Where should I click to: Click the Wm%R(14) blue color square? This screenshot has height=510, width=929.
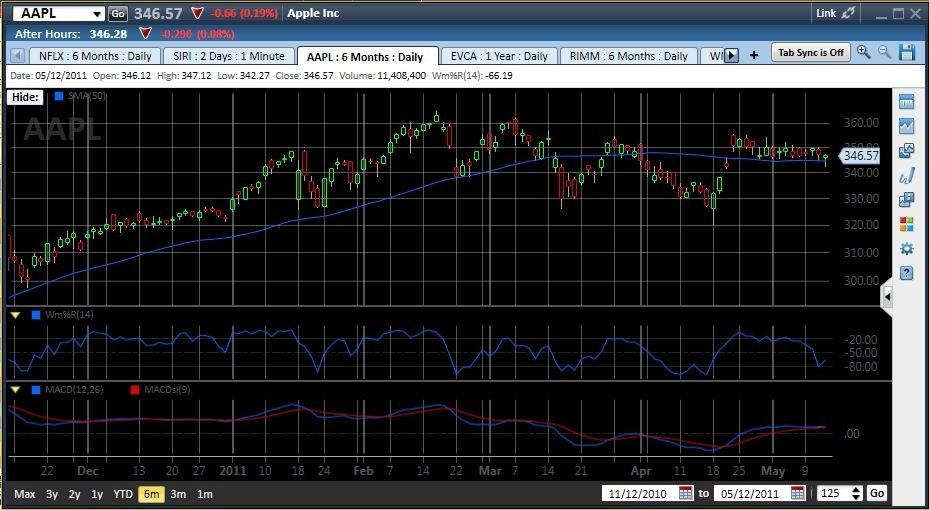point(36,315)
